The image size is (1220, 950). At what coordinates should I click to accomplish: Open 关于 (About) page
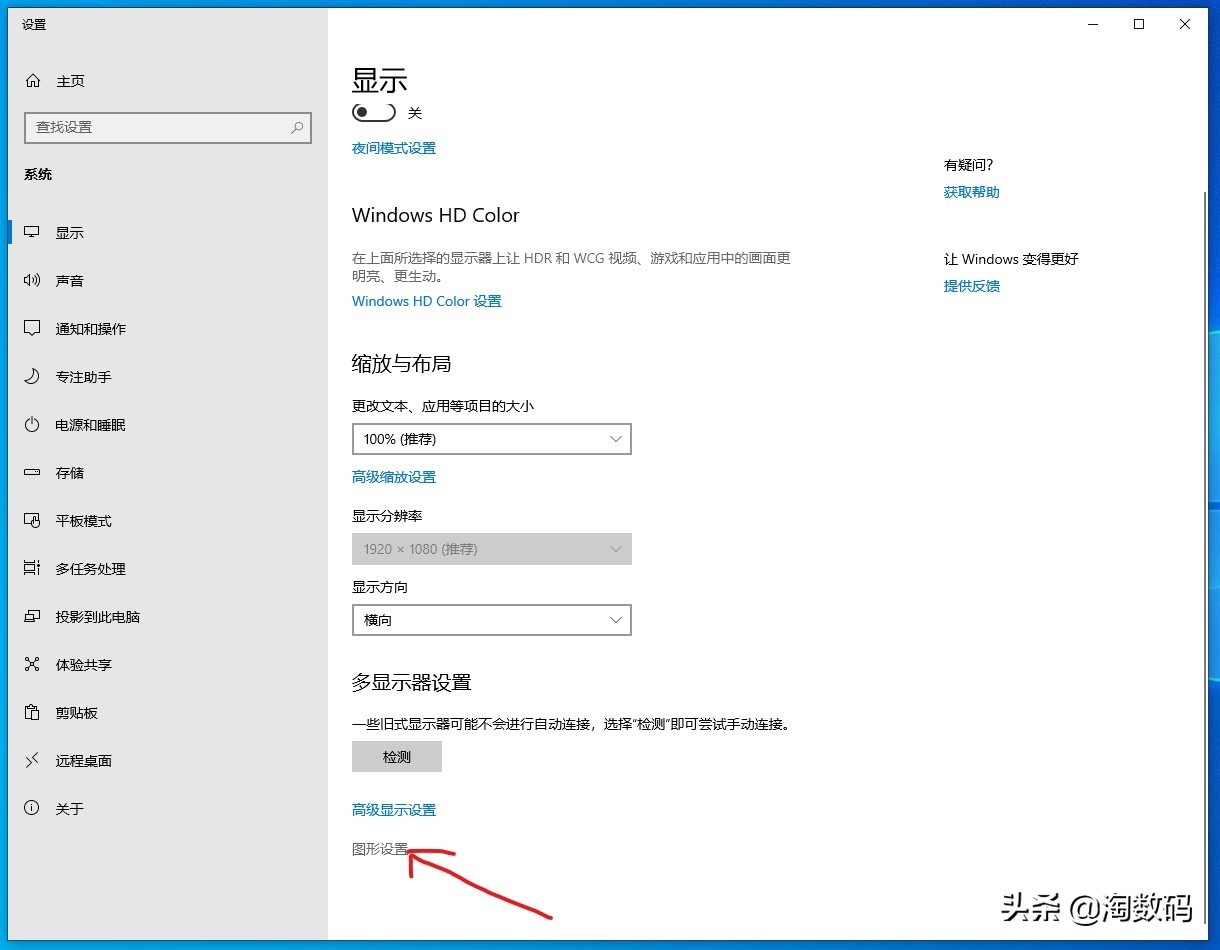[68, 808]
